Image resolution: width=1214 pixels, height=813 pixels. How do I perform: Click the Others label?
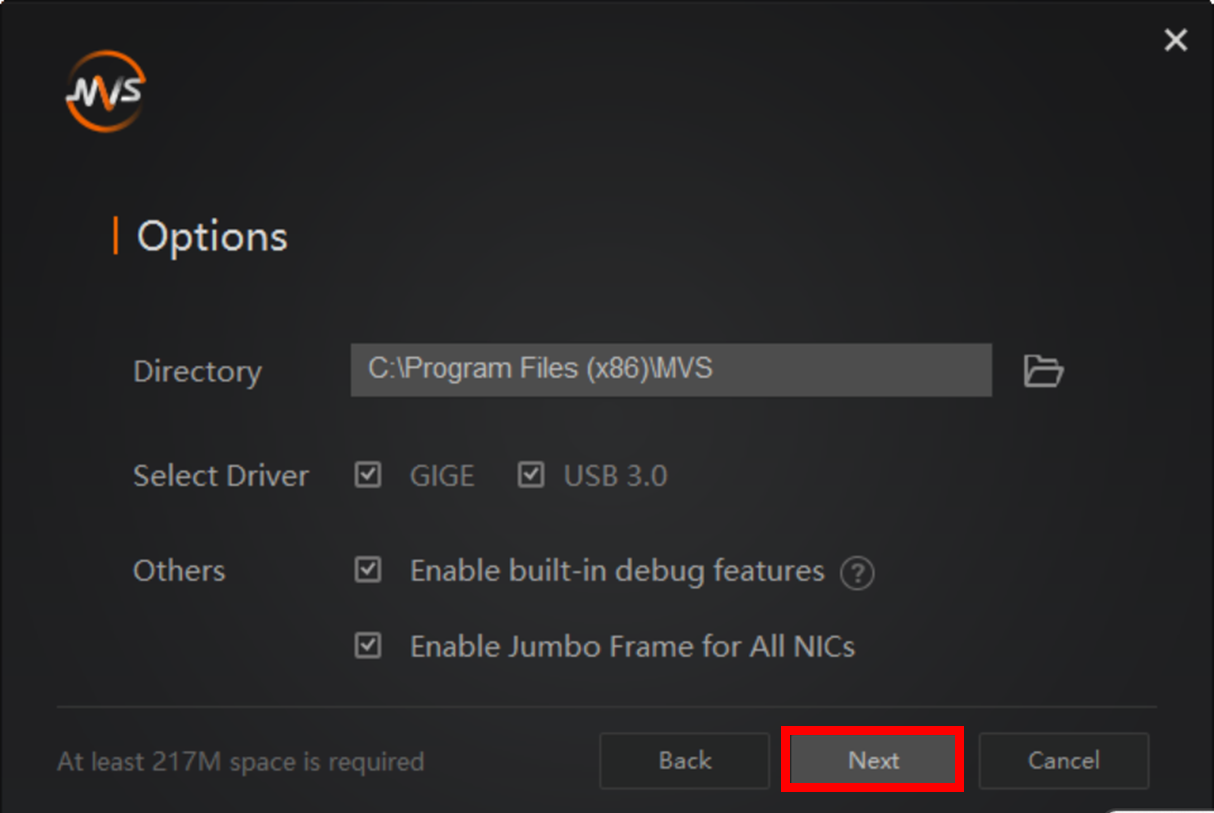pyautogui.click(x=179, y=571)
